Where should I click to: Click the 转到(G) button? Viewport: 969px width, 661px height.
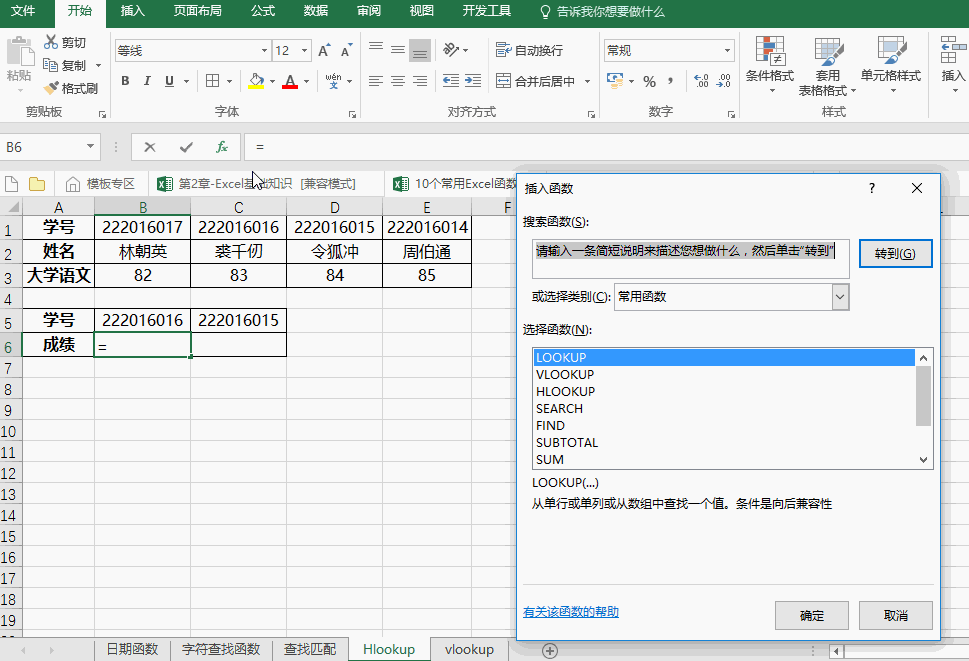click(895, 253)
